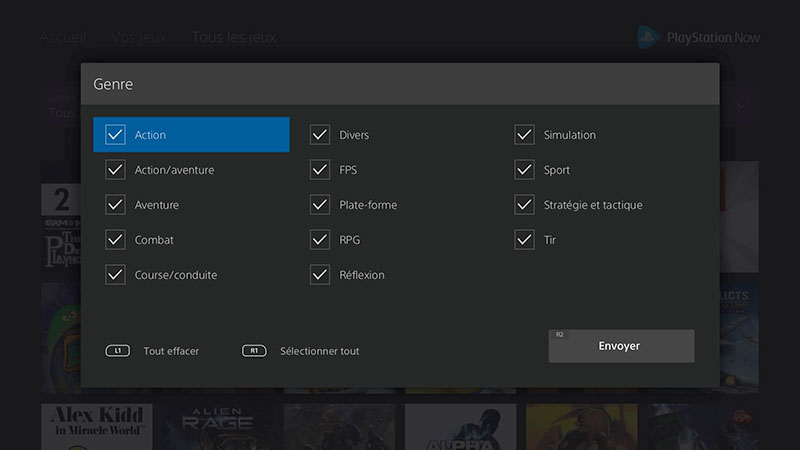Uncheck the RPG genre checkbox
The width and height of the screenshot is (800, 450).
tap(320, 240)
